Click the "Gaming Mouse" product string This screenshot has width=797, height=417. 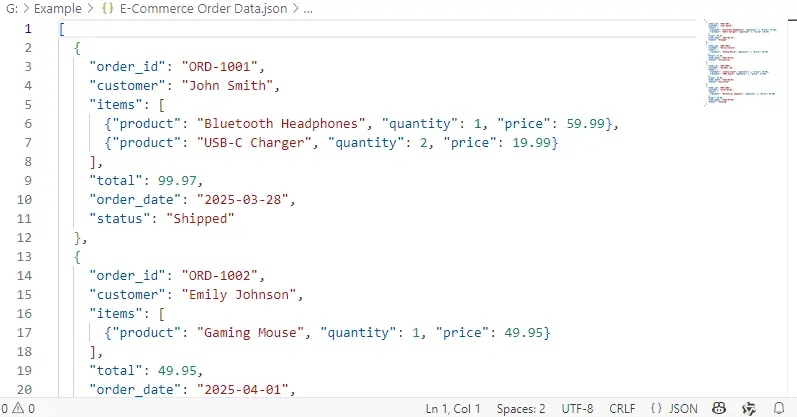[250, 333]
